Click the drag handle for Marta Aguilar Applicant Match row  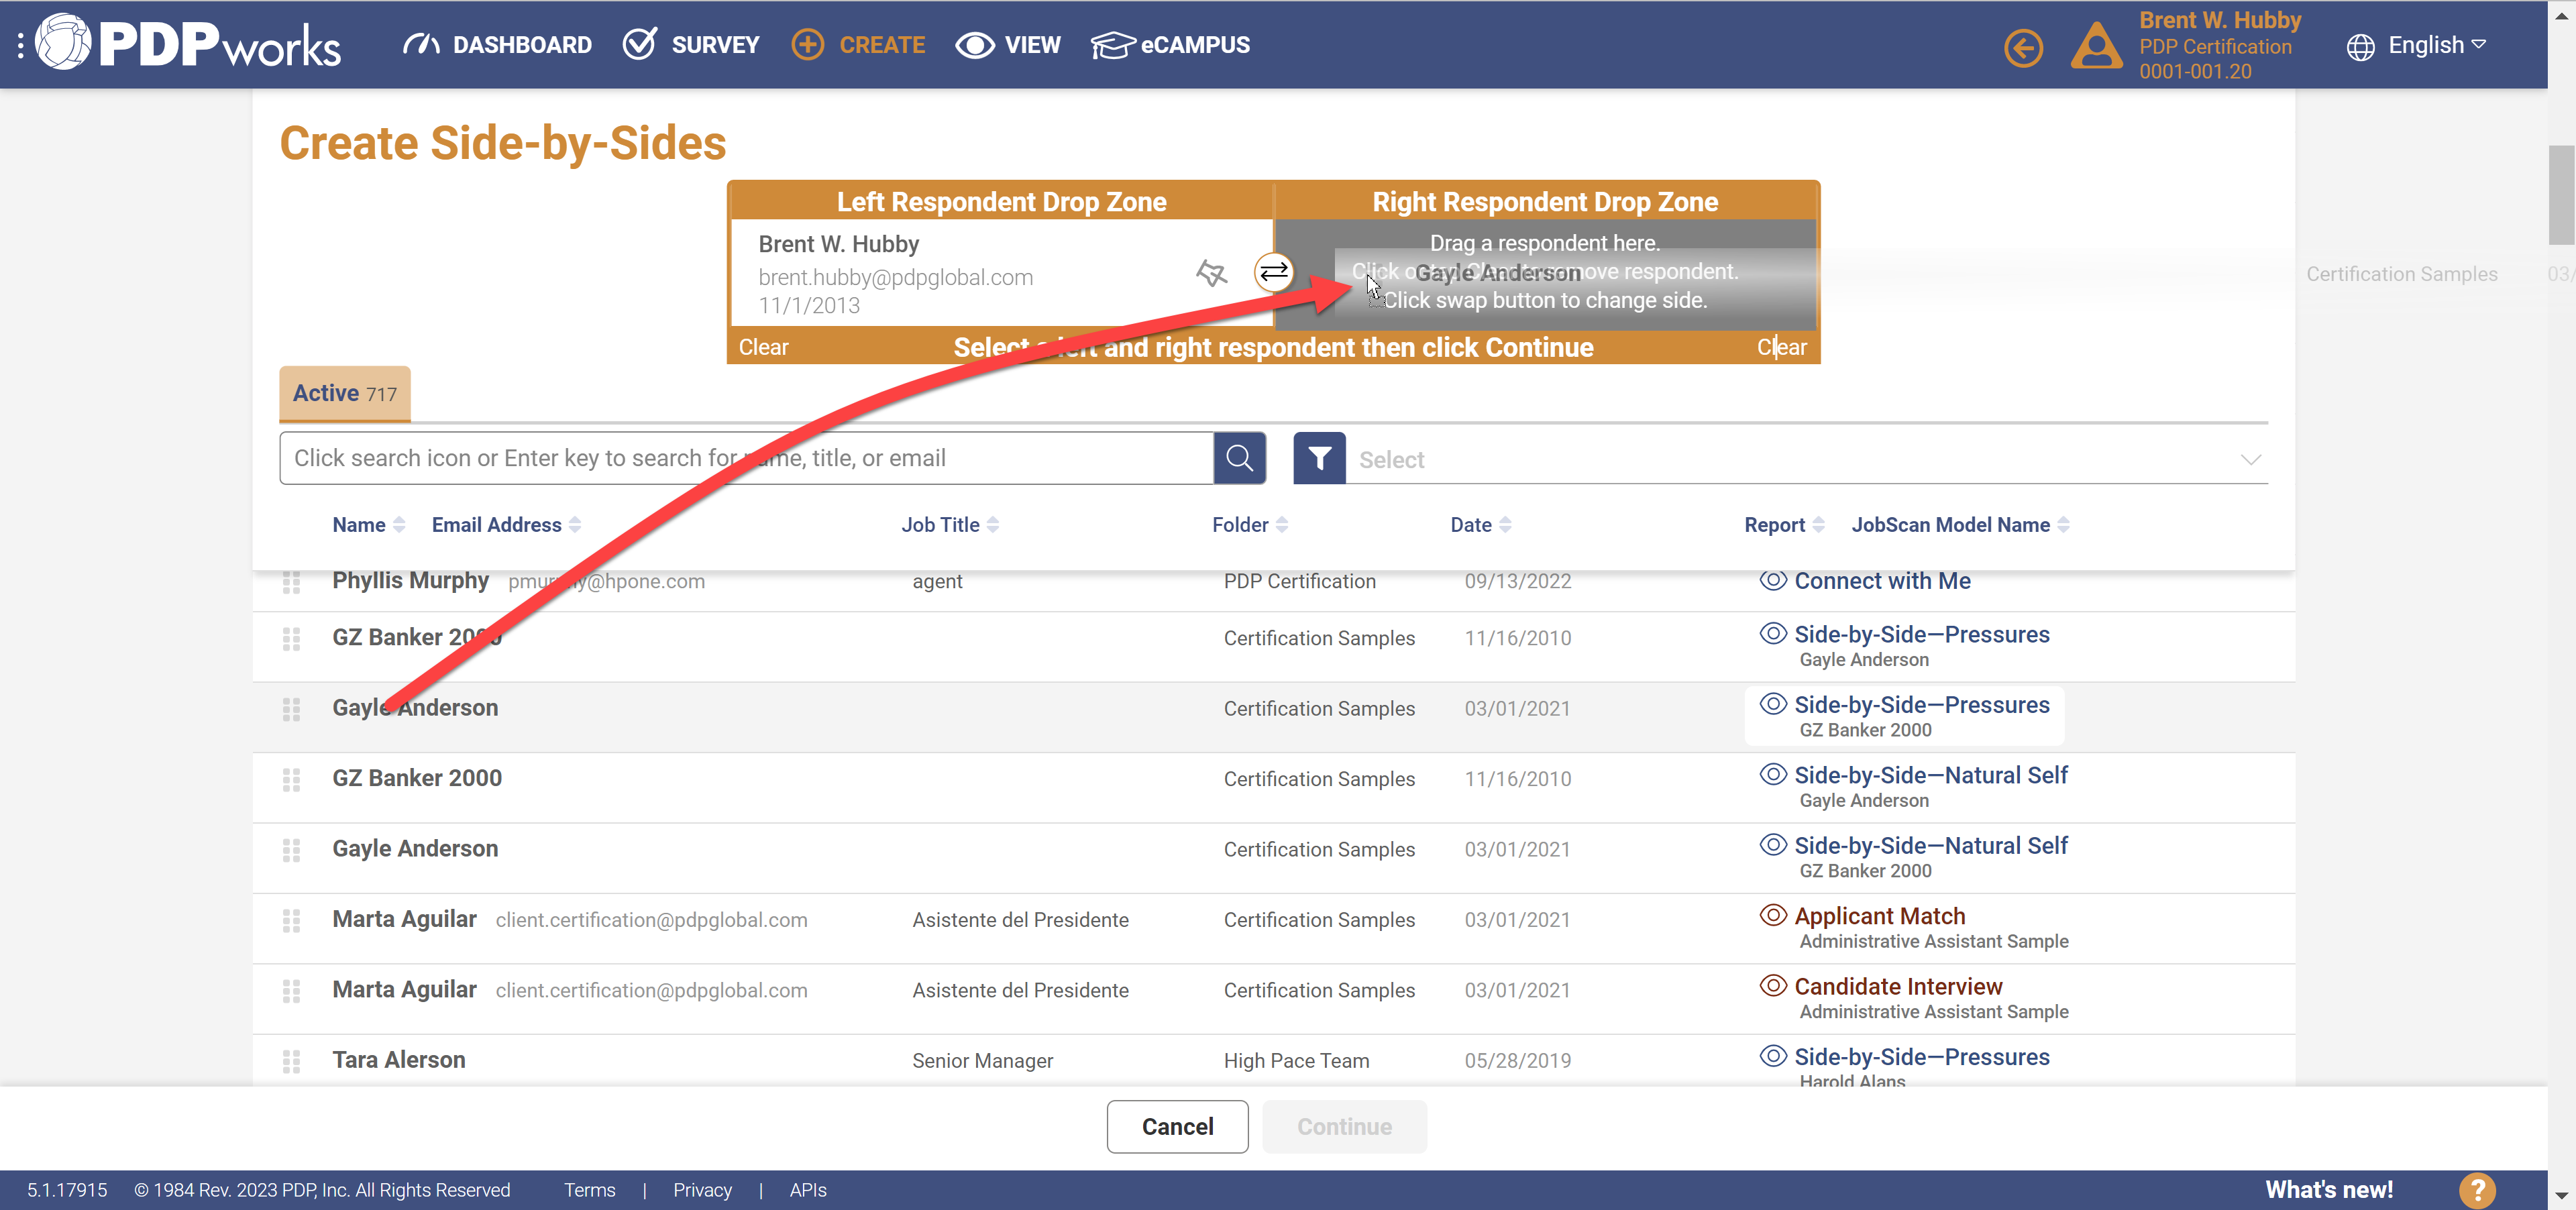tap(291, 920)
